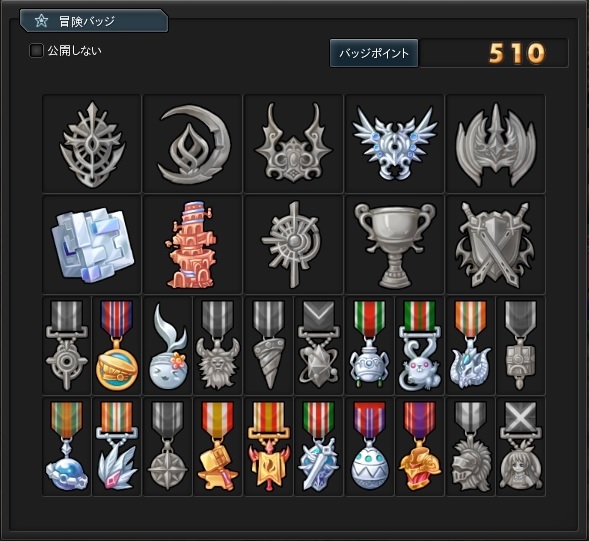Click the white rabbit creature medal
The width and height of the screenshot is (589, 541).
(419, 345)
